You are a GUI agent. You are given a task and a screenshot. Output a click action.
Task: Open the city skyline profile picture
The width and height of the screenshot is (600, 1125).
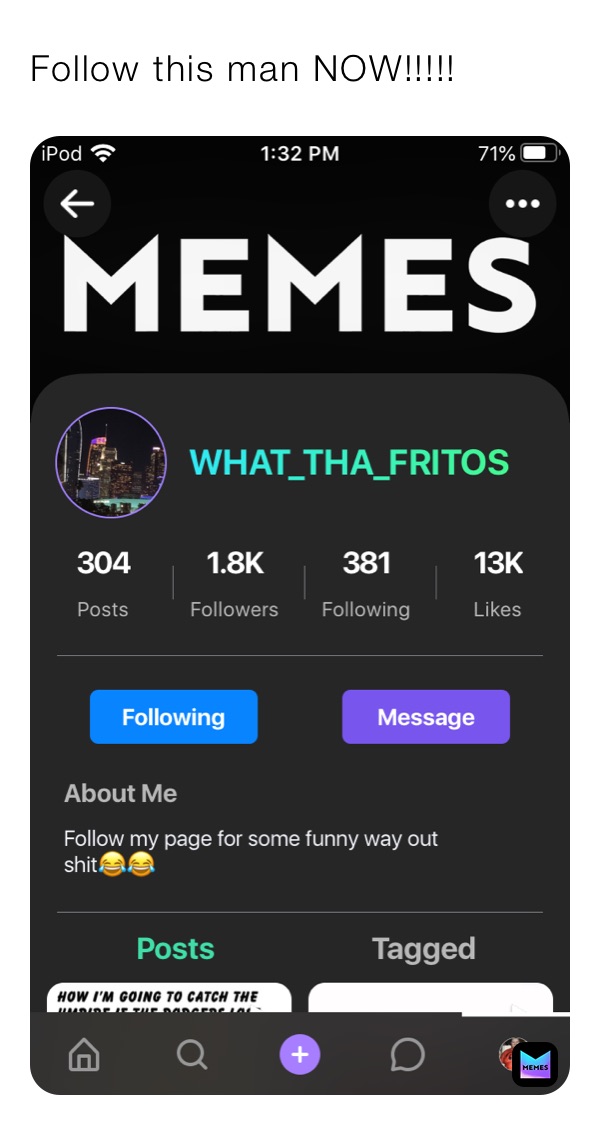click(x=111, y=463)
